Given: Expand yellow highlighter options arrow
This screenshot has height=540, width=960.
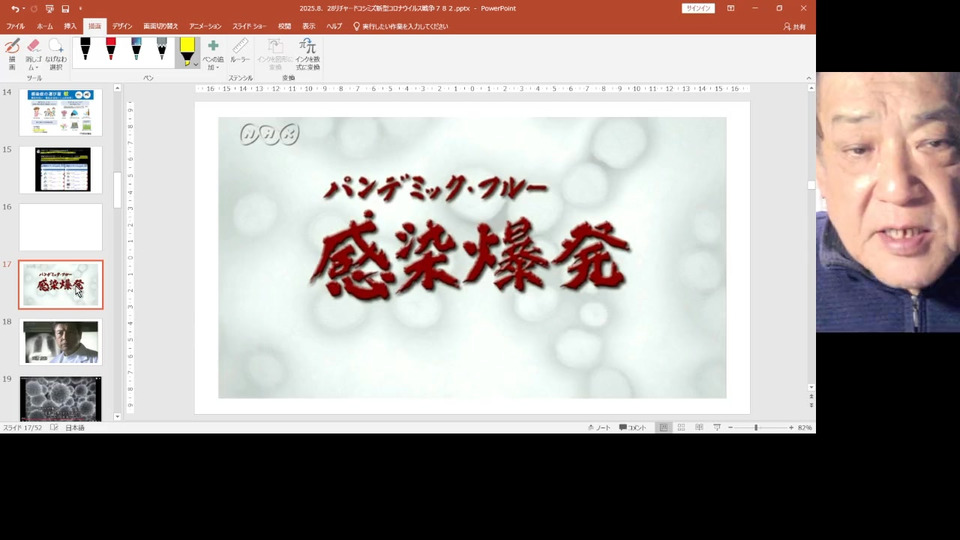Looking at the screenshot, I should click(196, 64).
